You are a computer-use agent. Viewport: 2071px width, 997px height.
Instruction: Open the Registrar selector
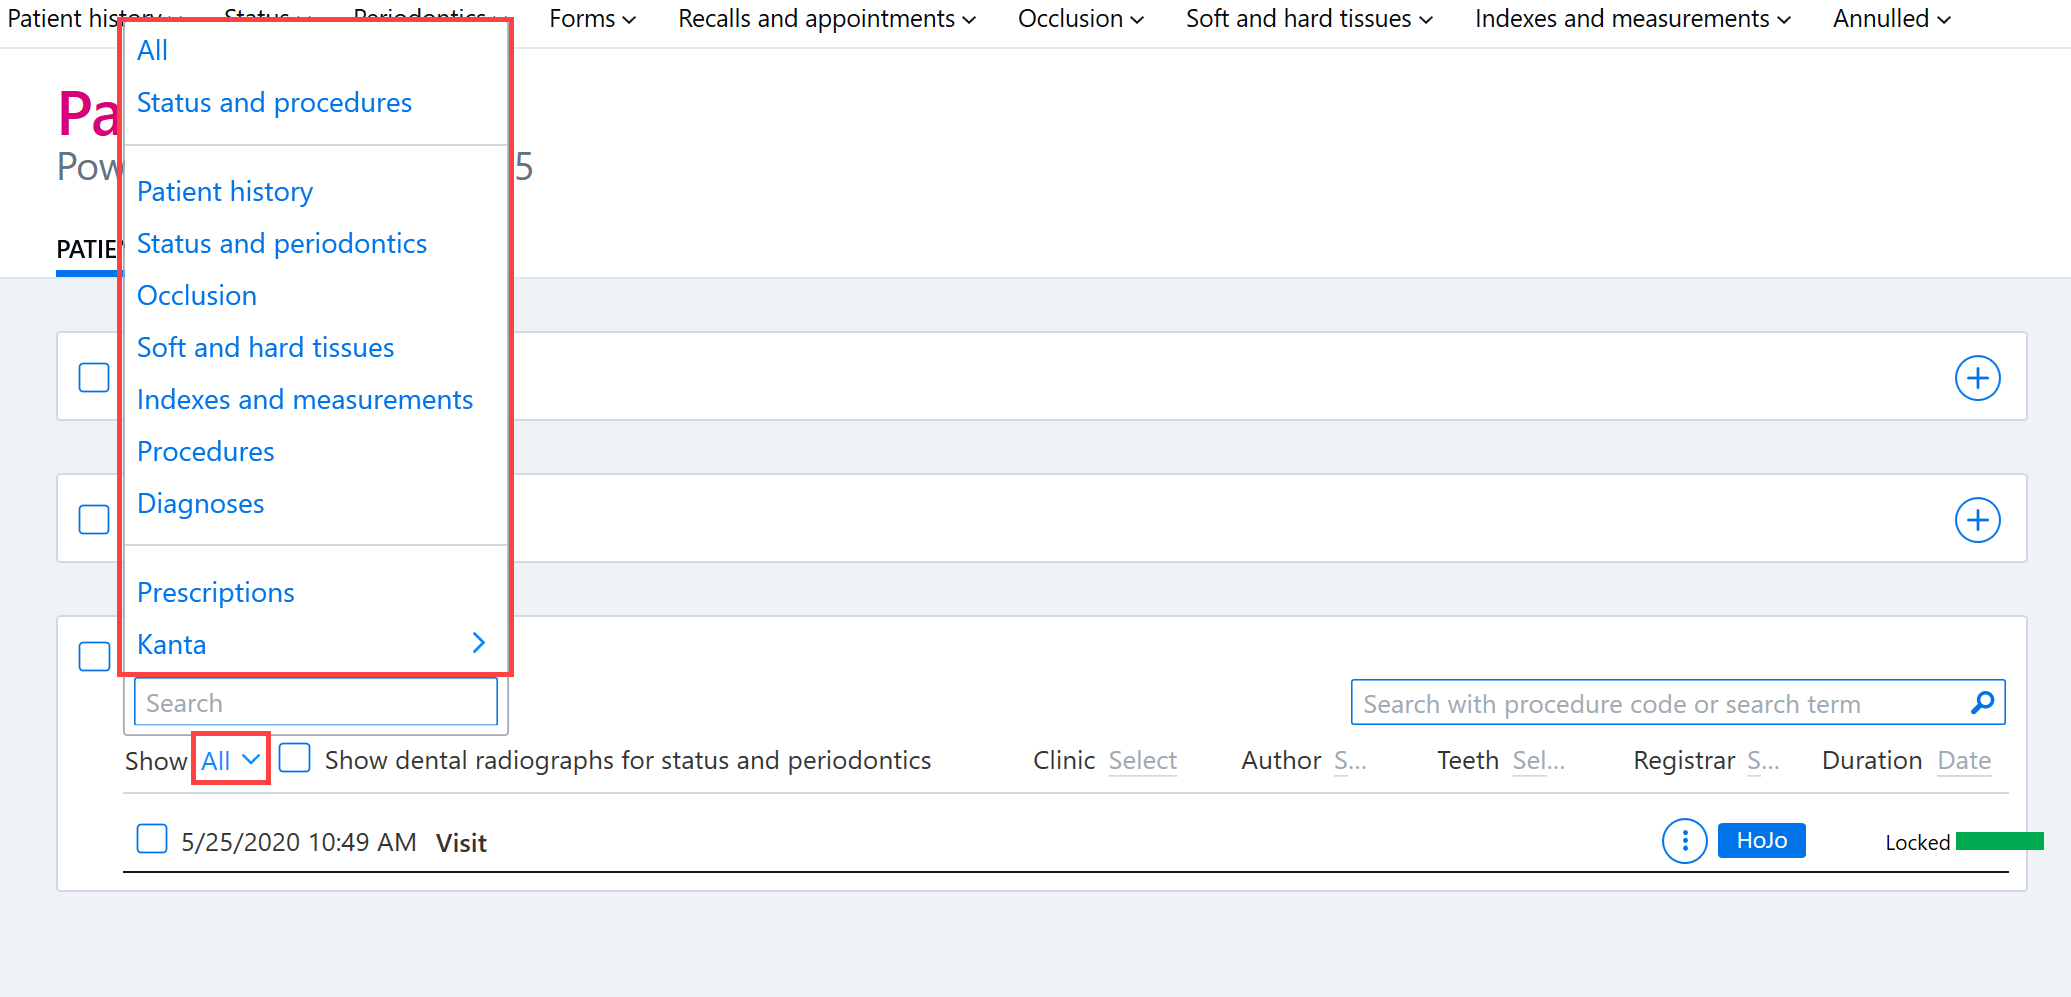[1763, 761]
